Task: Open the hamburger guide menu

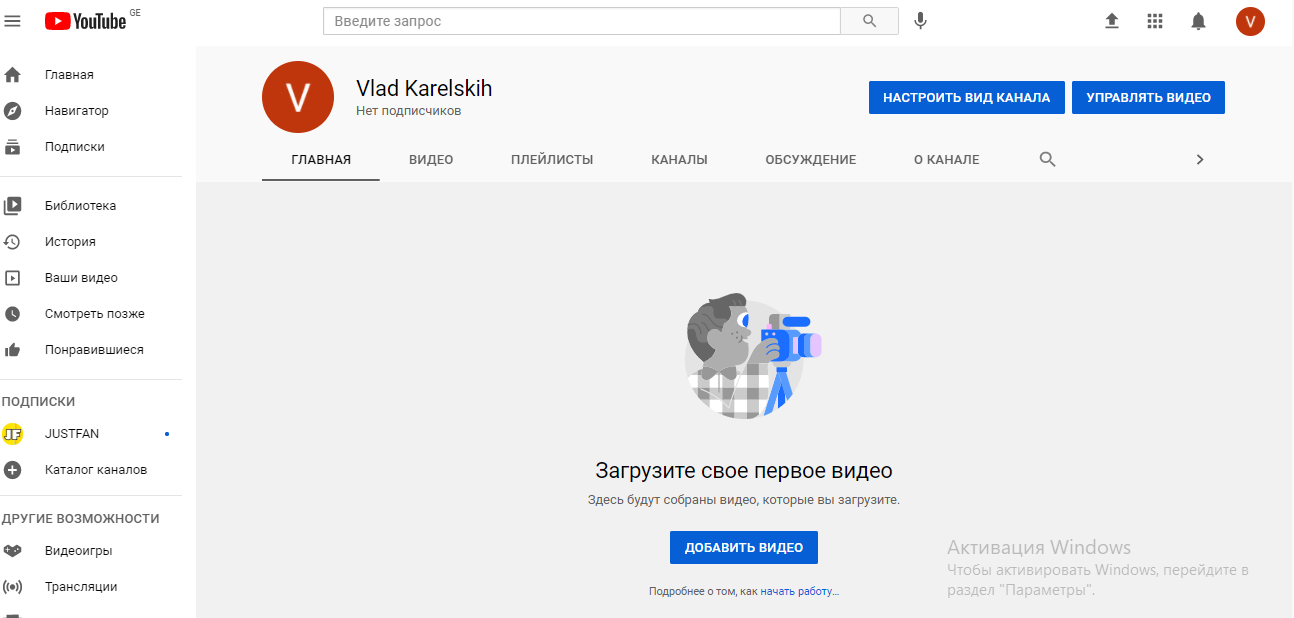Action: pos(13,21)
